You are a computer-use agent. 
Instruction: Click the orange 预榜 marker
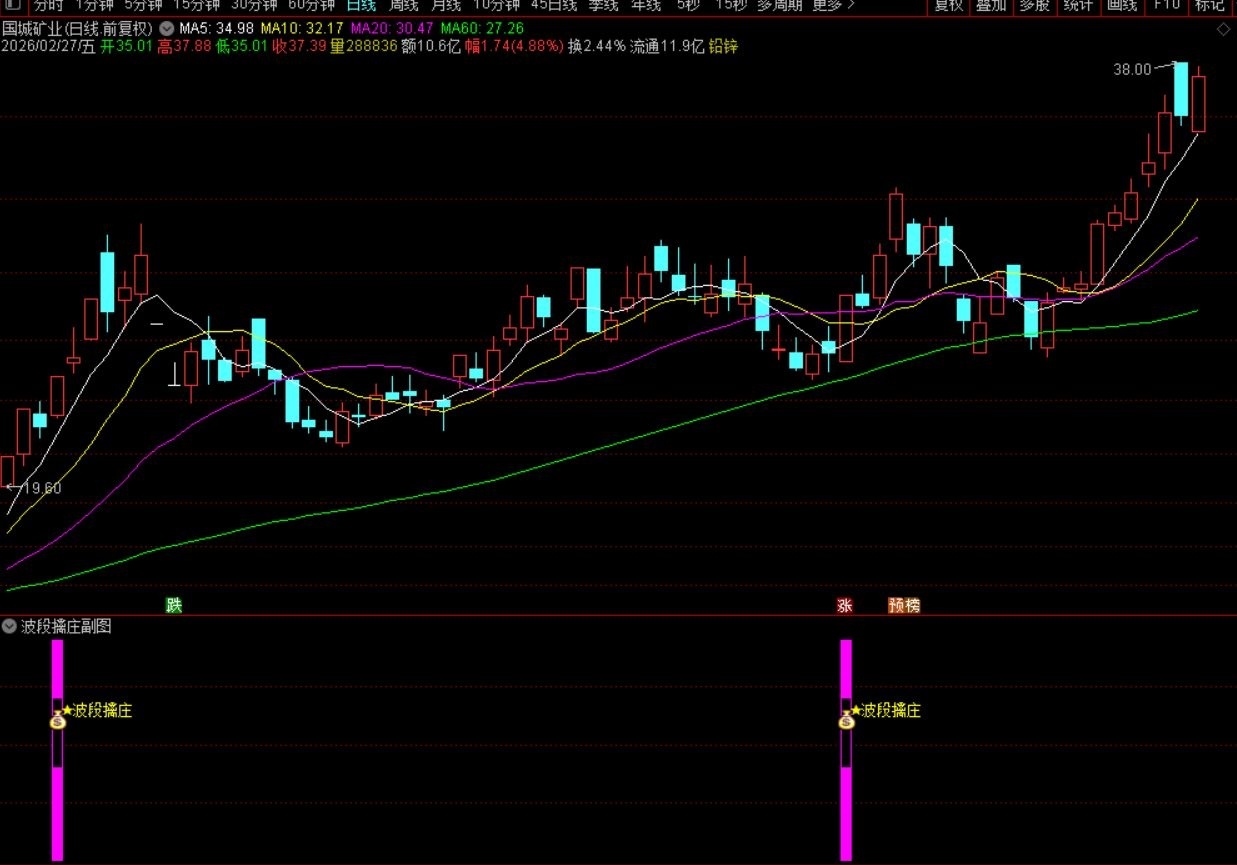click(904, 605)
